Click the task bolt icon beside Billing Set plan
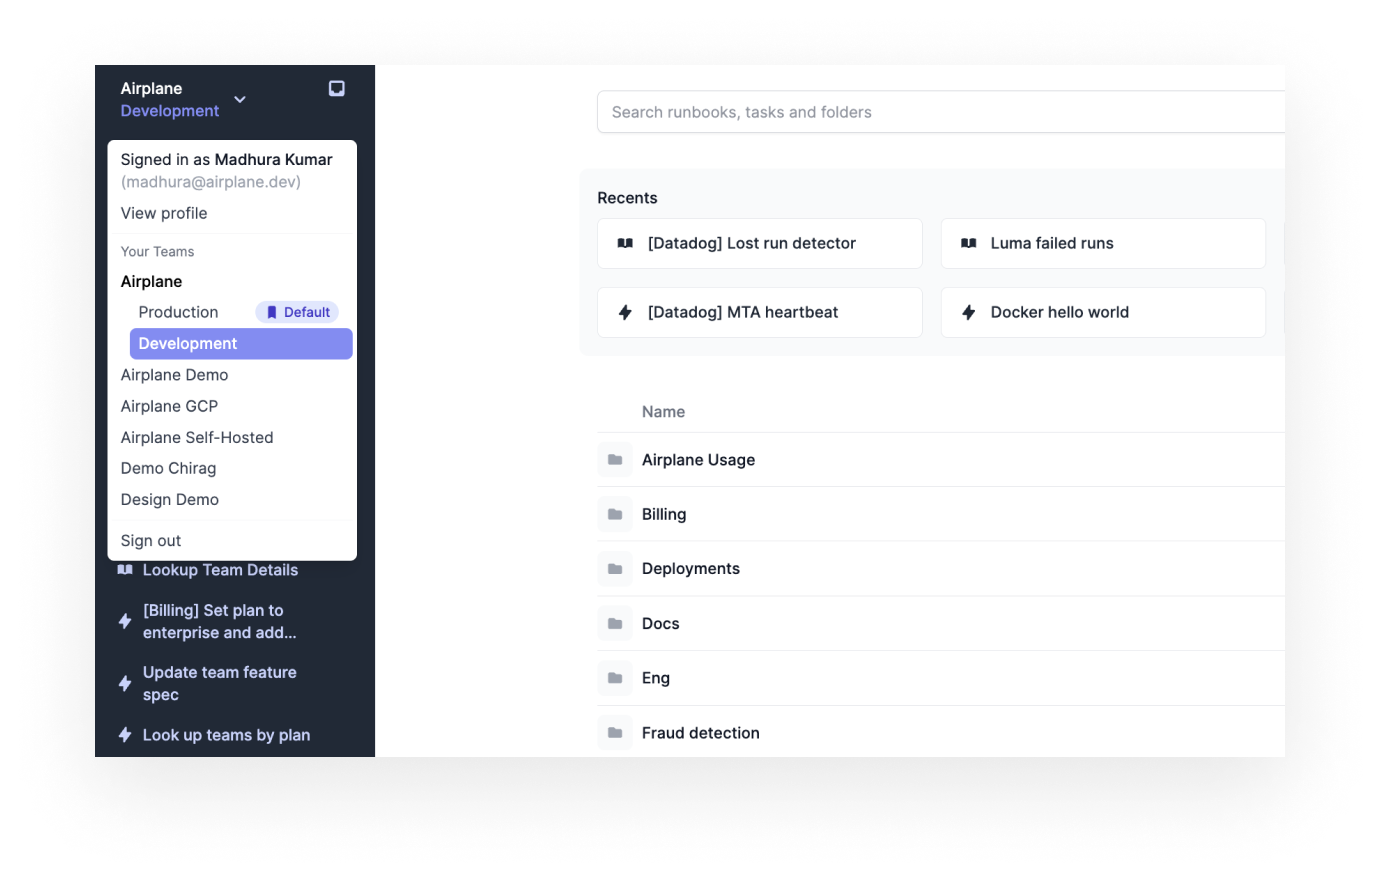1380x882 pixels. click(125, 621)
